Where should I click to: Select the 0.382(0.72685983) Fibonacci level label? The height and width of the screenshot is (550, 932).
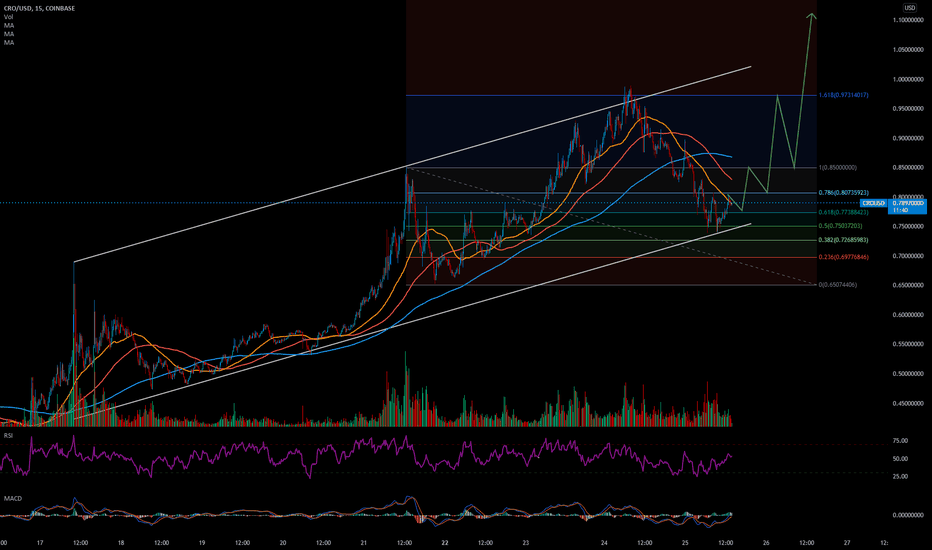click(843, 240)
